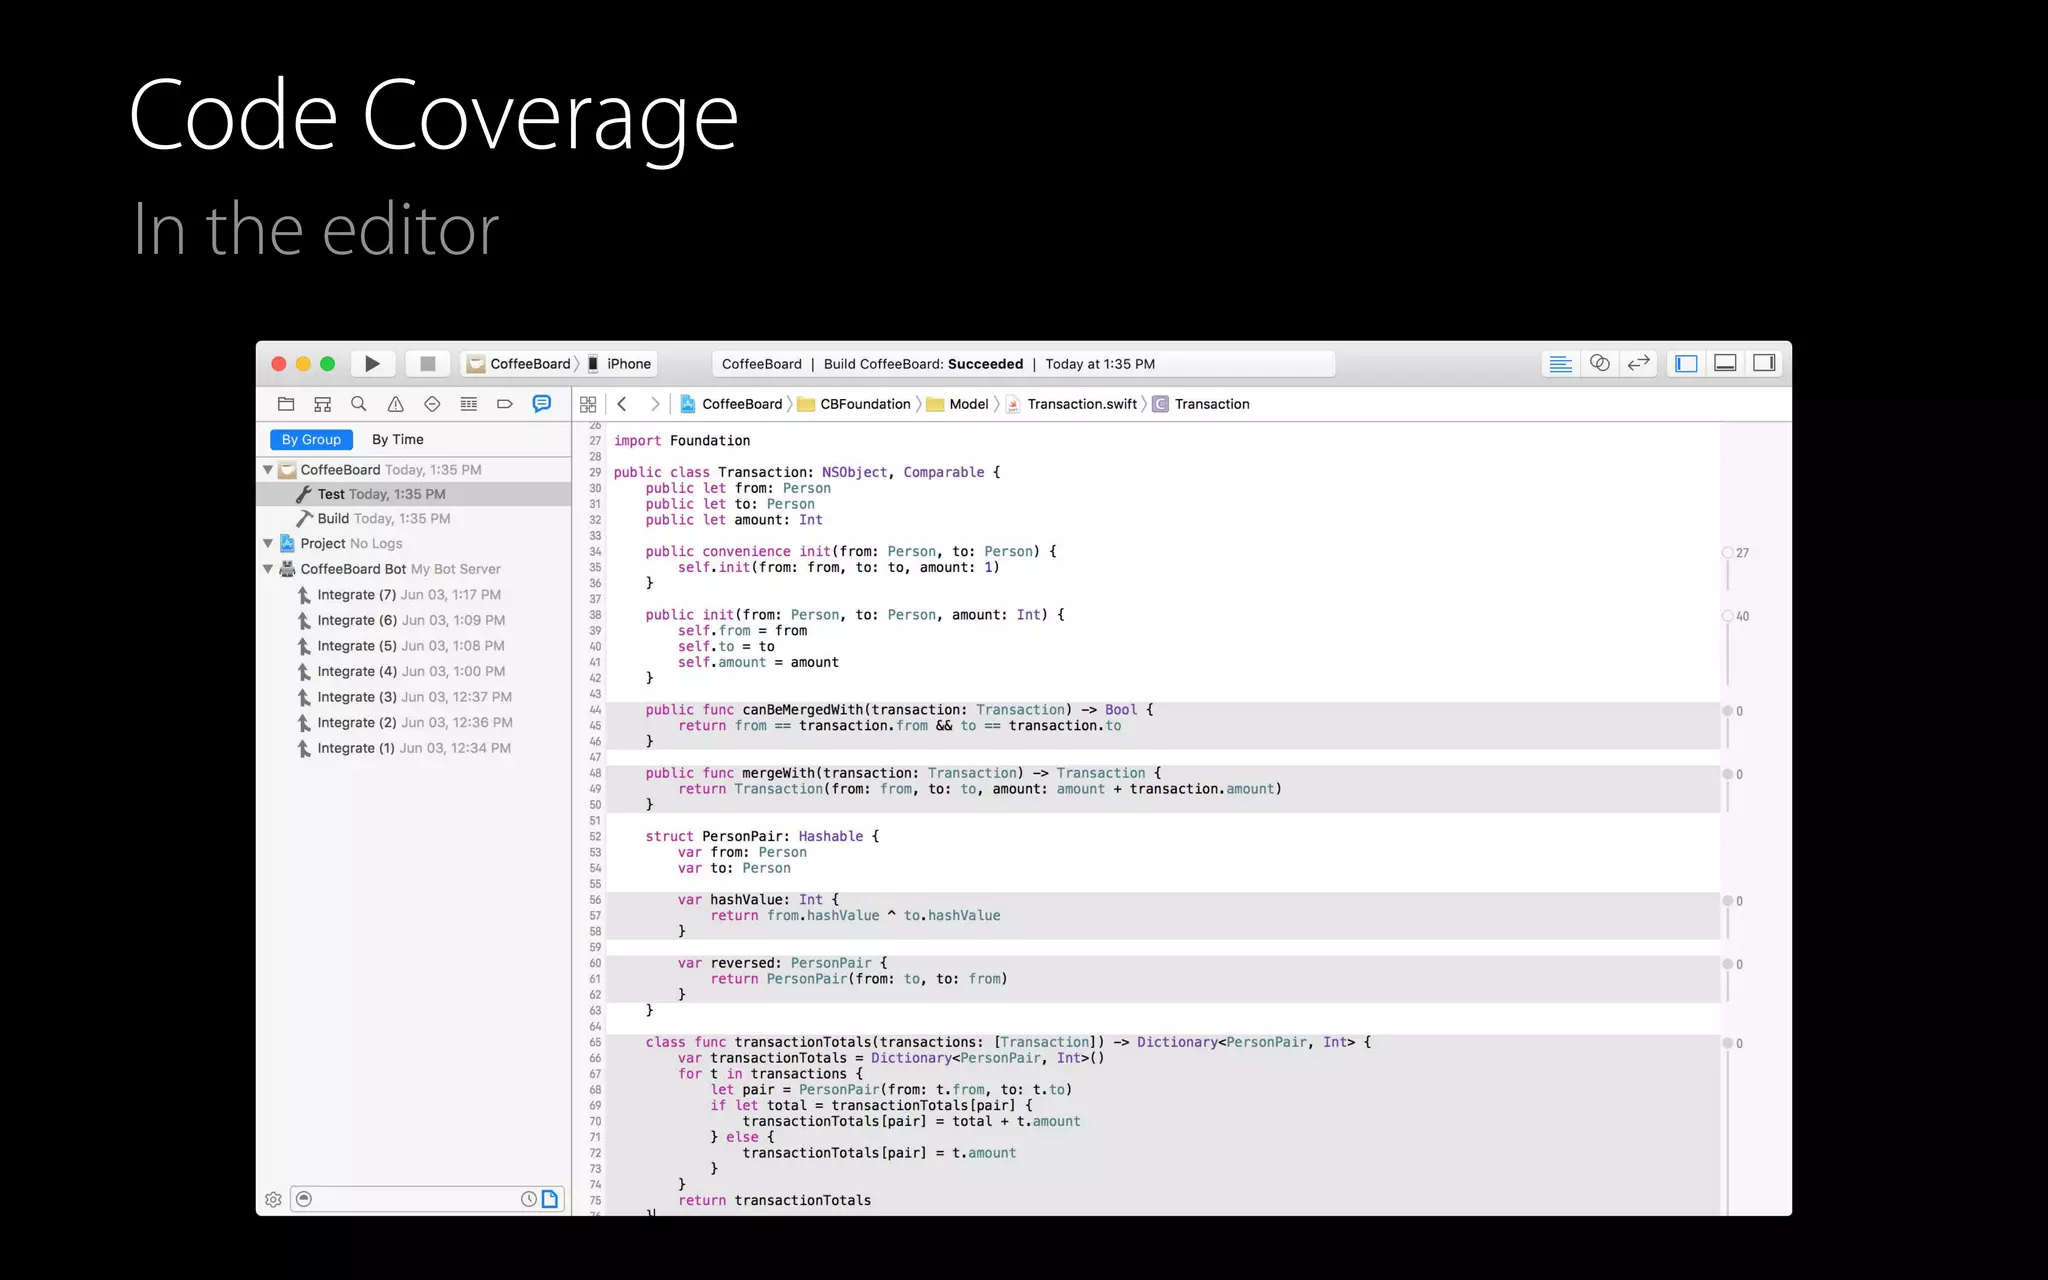
Task: Click coverage count 27 in gutter
Action: click(x=1742, y=553)
